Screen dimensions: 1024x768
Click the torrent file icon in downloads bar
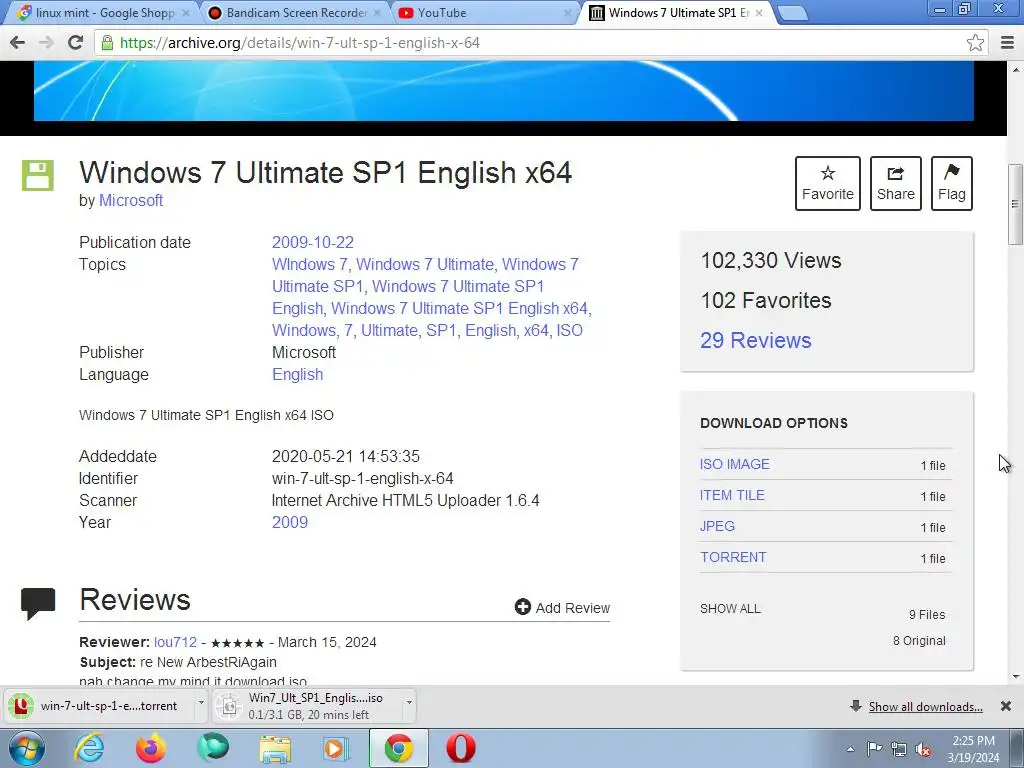pos(22,706)
